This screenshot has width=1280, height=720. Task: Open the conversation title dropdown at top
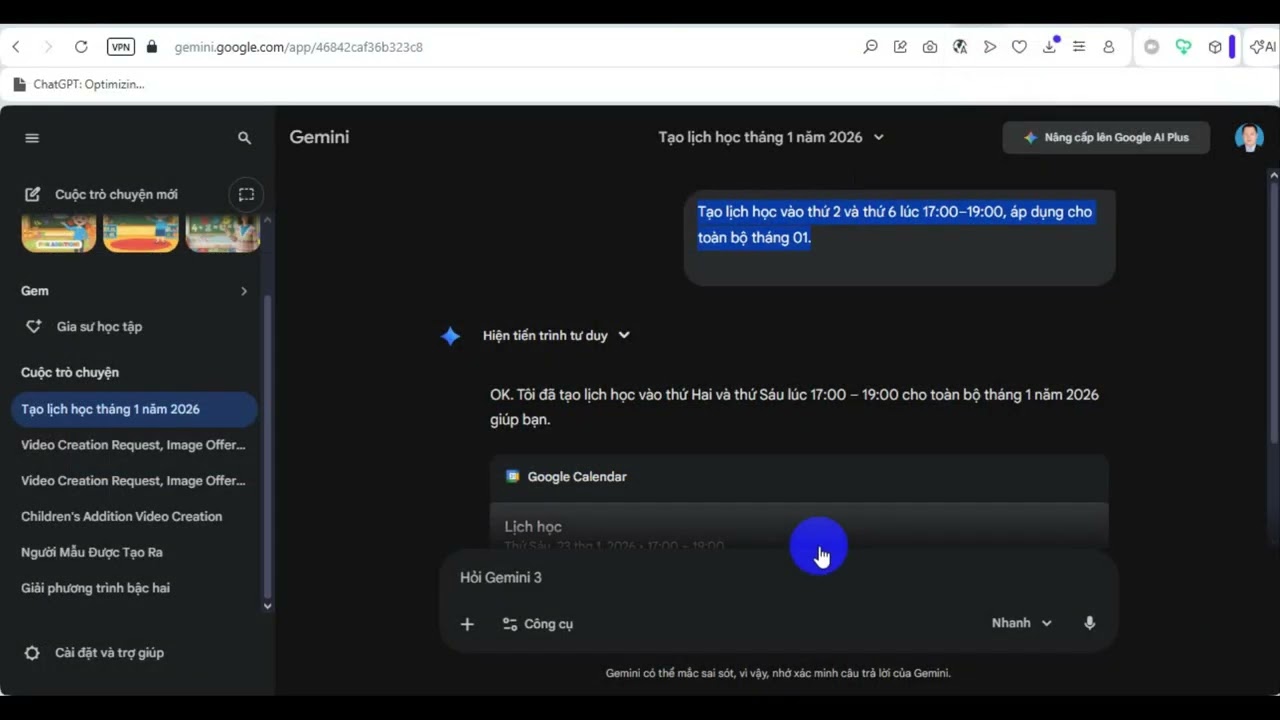click(771, 137)
